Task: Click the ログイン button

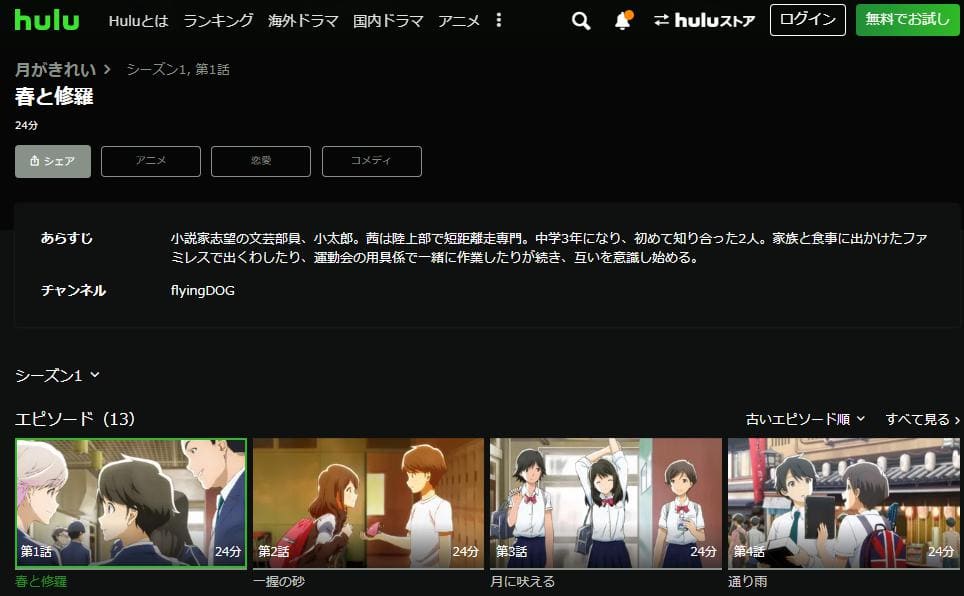Action: click(808, 20)
